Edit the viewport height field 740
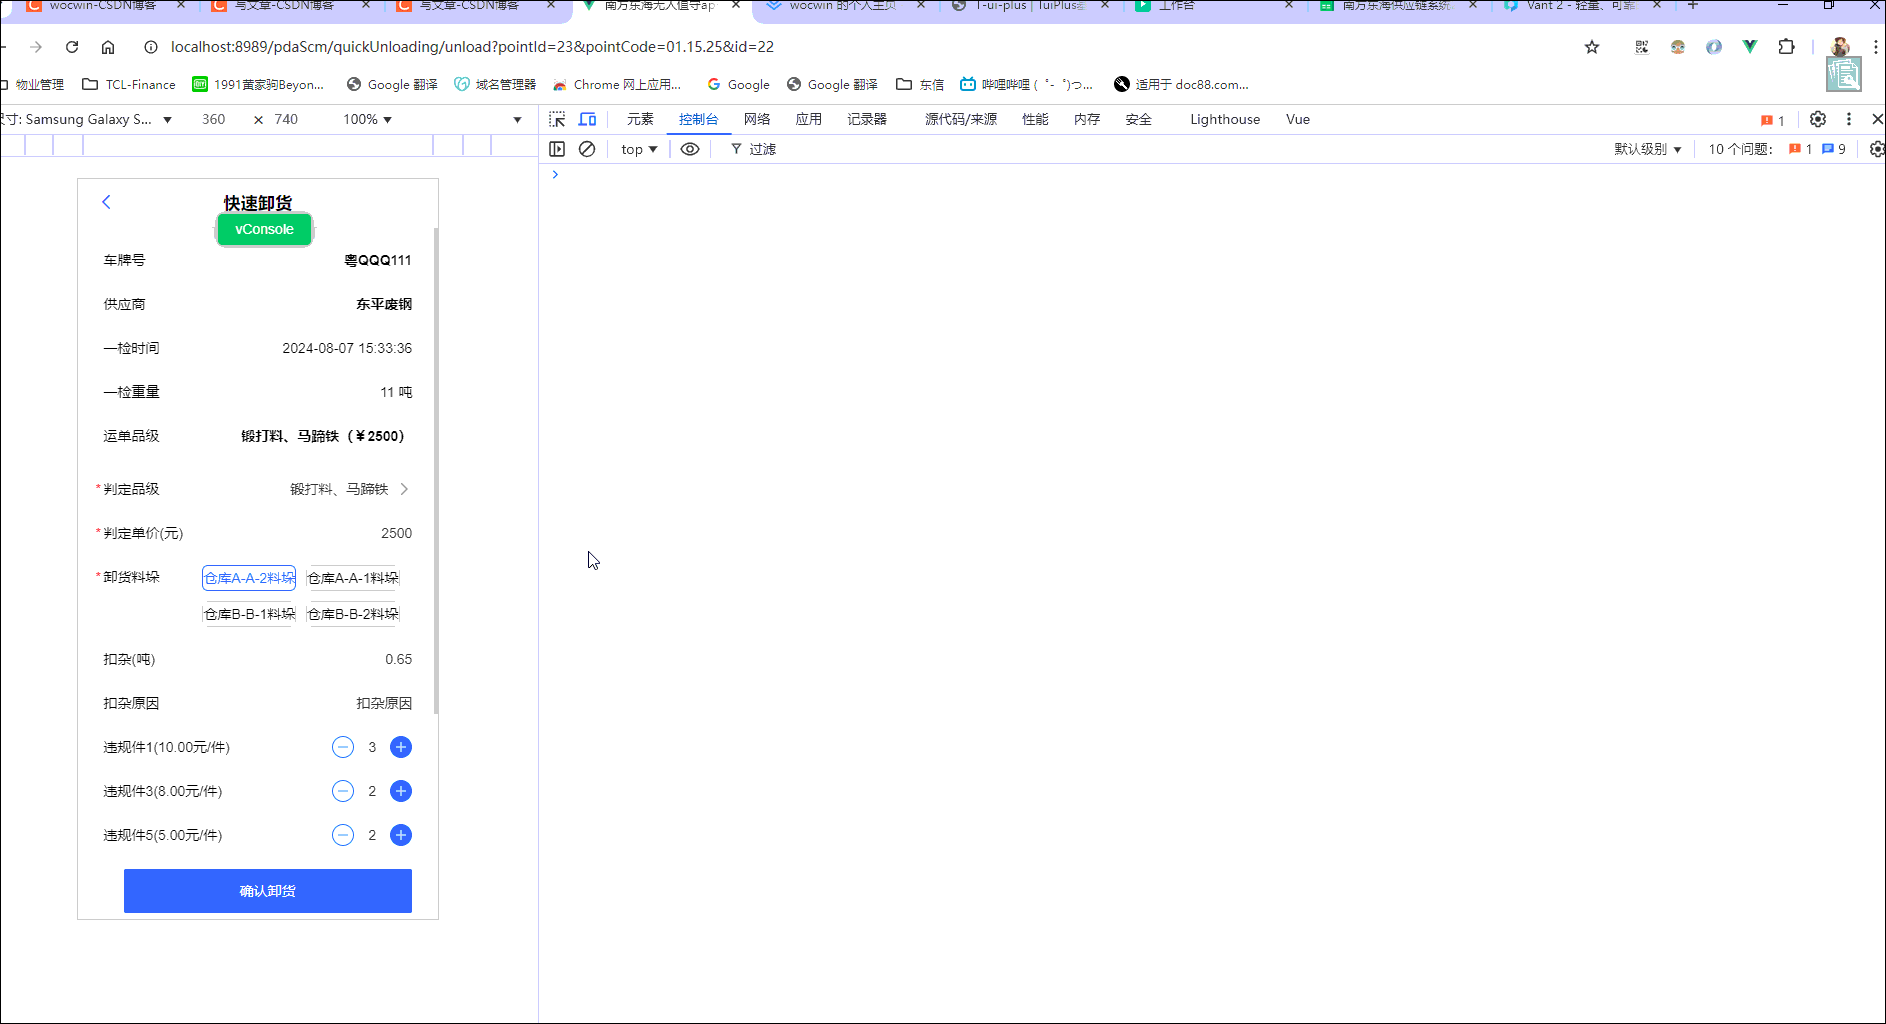 (x=286, y=119)
